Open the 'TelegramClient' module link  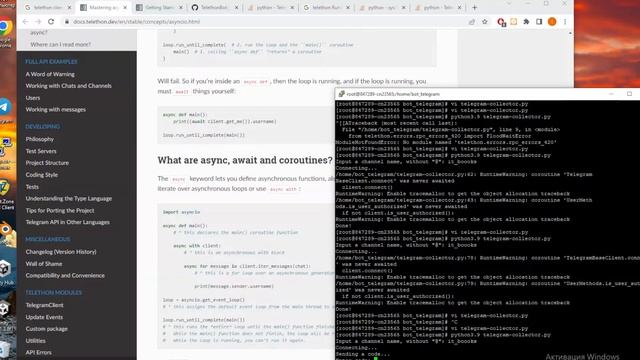[44, 305]
